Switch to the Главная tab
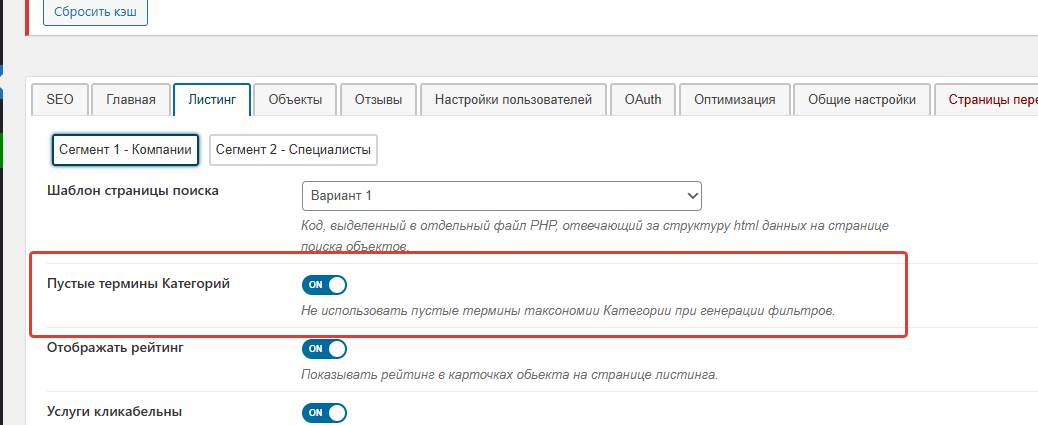Image resolution: width=1038 pixels, height=425 pixels. [x=131, y=100]
